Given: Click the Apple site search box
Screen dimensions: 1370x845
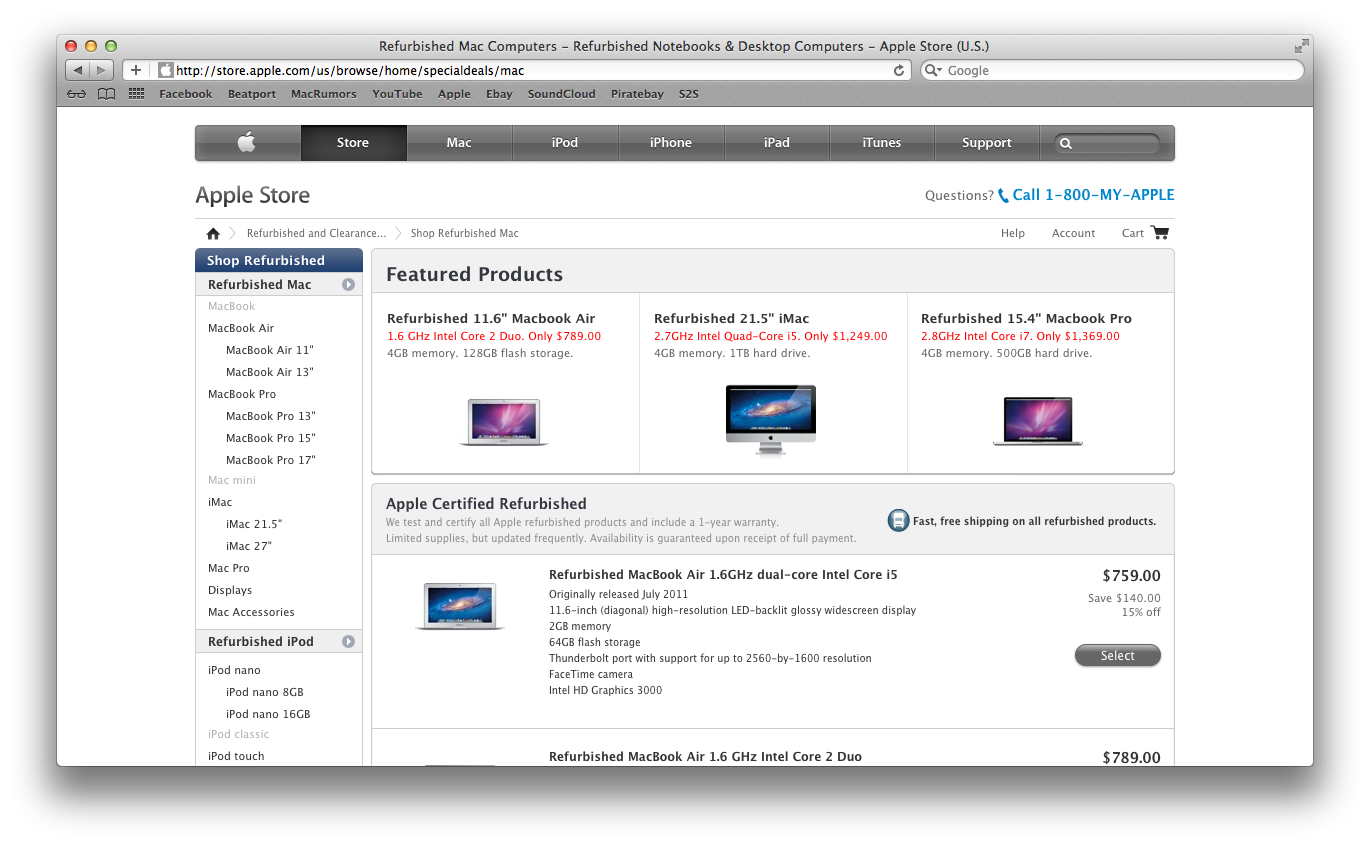Looking at the screenshot, I should 1107,143.
